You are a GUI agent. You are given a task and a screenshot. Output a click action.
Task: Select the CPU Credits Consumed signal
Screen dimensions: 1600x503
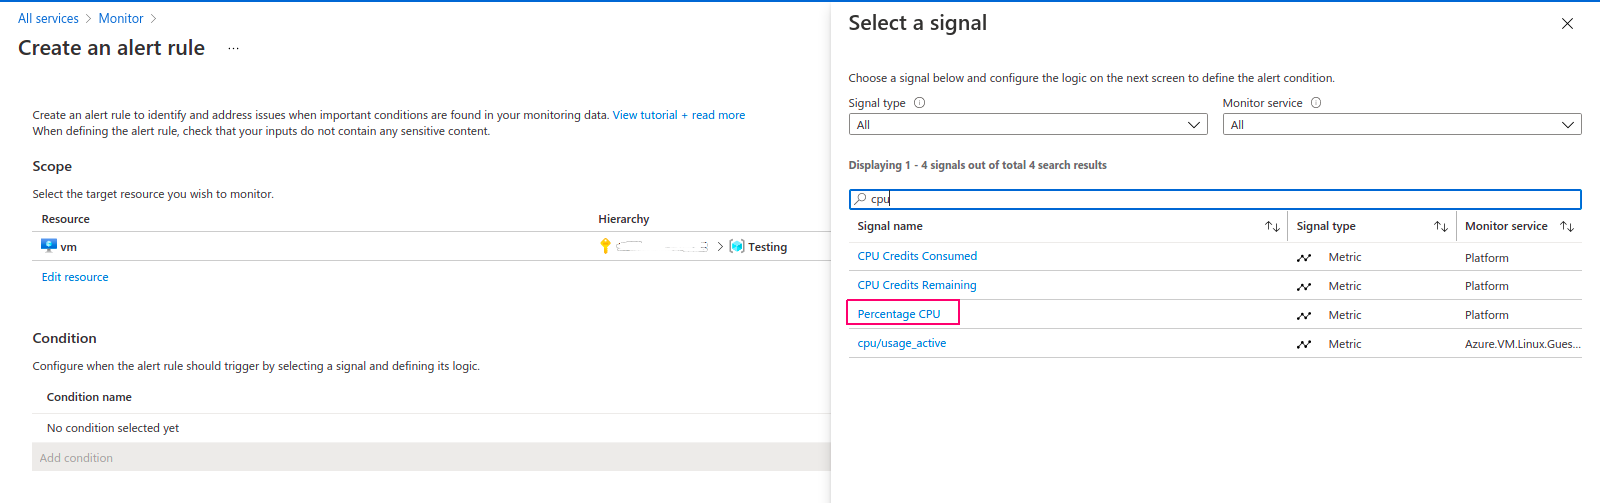917,256
